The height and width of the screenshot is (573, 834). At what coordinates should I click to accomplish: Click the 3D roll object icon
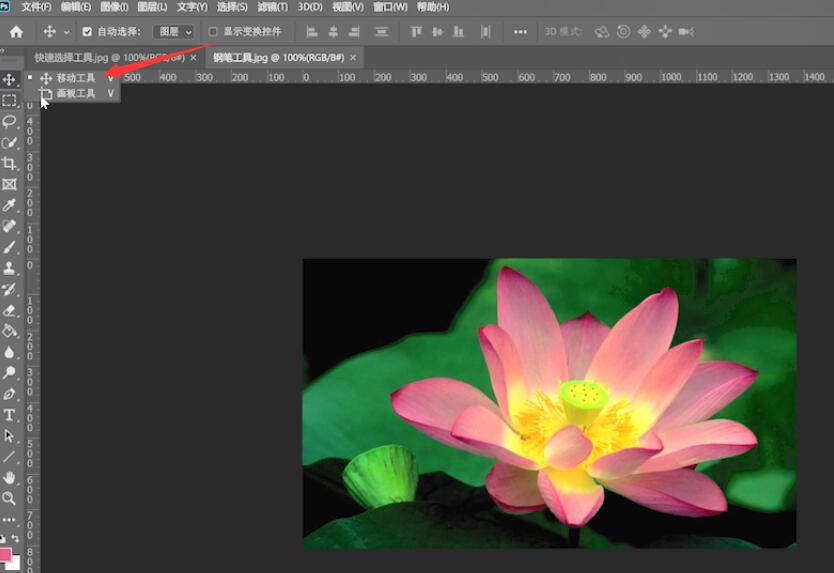click(x=623, y=32)
